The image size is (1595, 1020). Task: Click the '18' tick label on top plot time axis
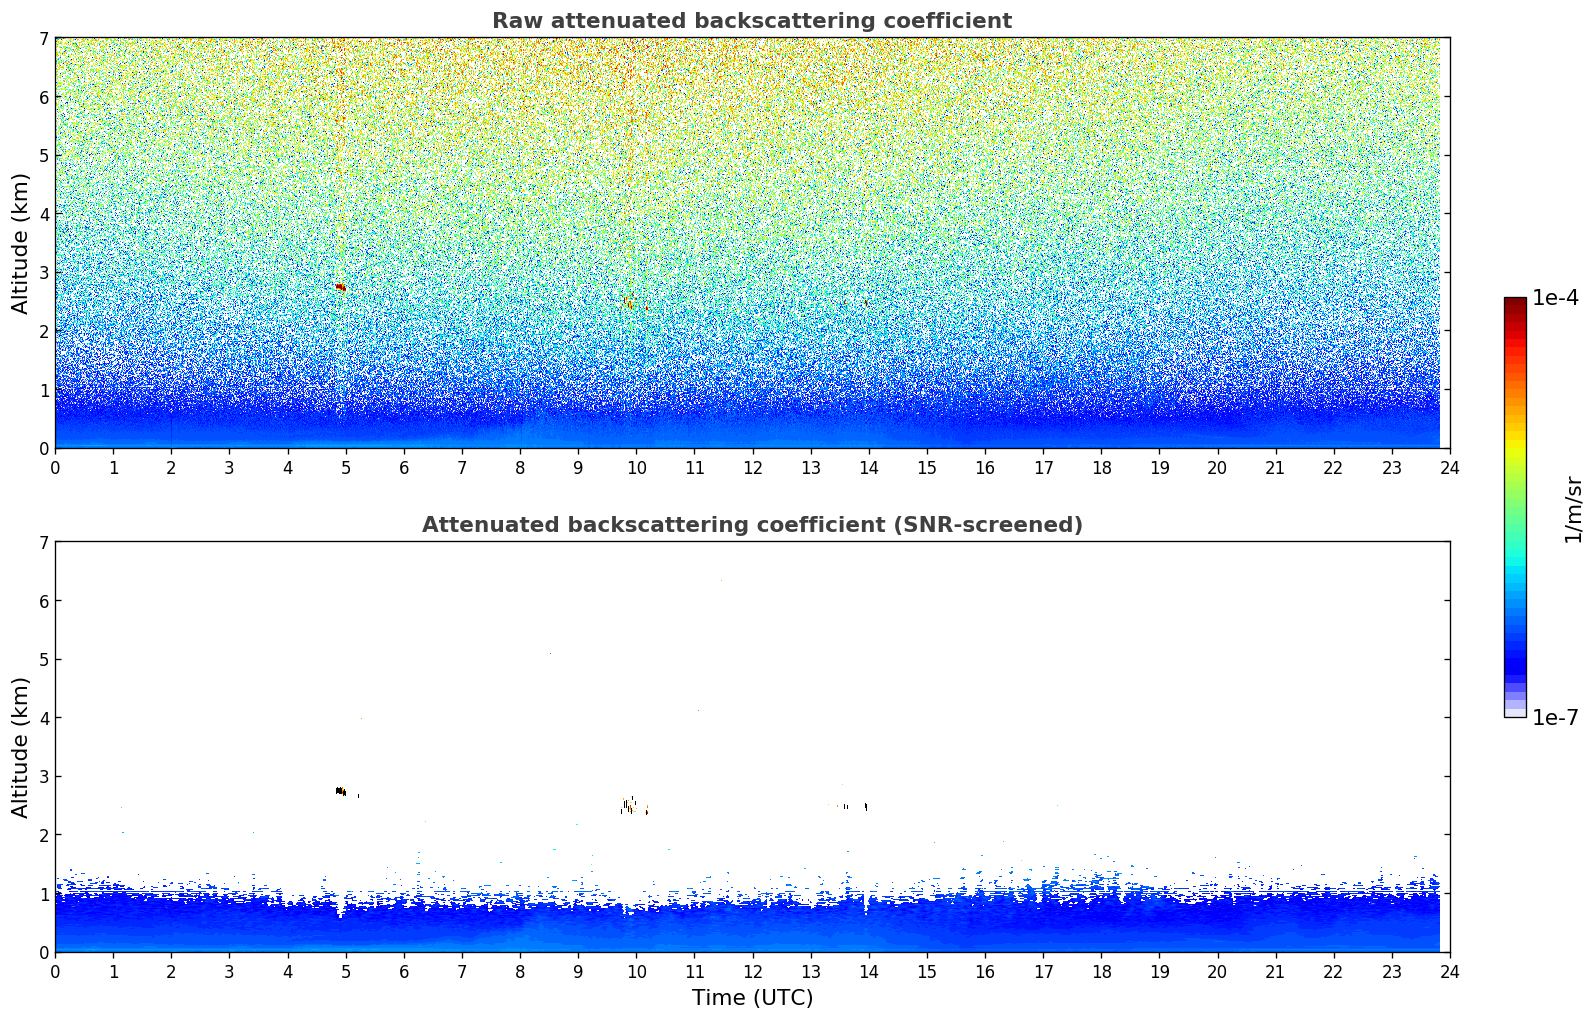tap(1101, 467)
